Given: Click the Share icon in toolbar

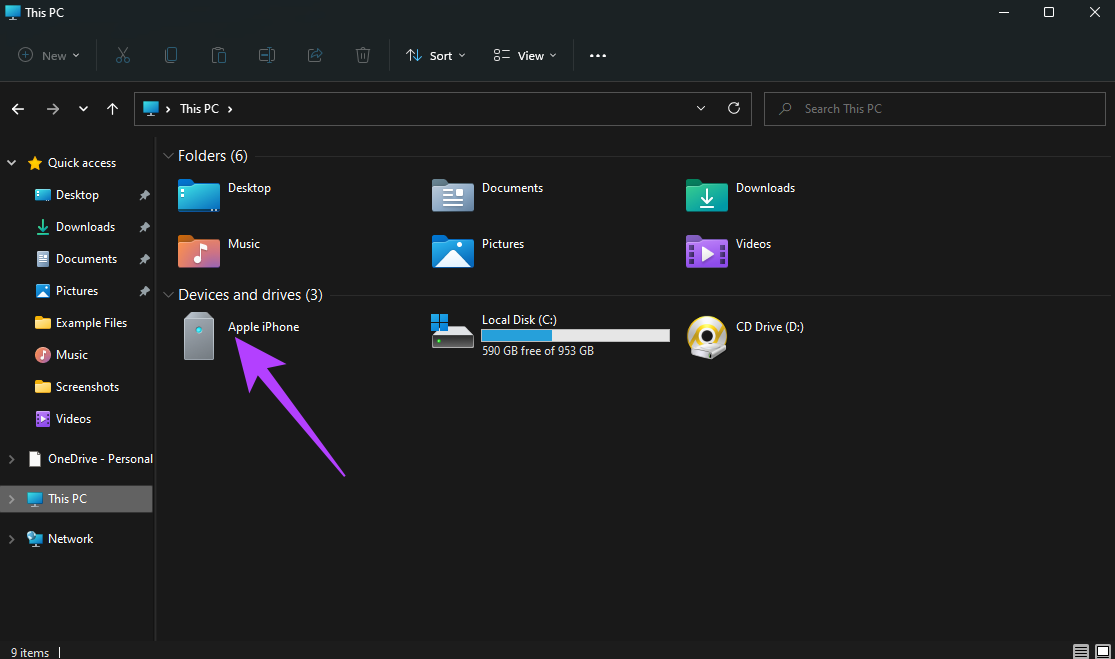Looking at the screenshot, I should [315, 55].
